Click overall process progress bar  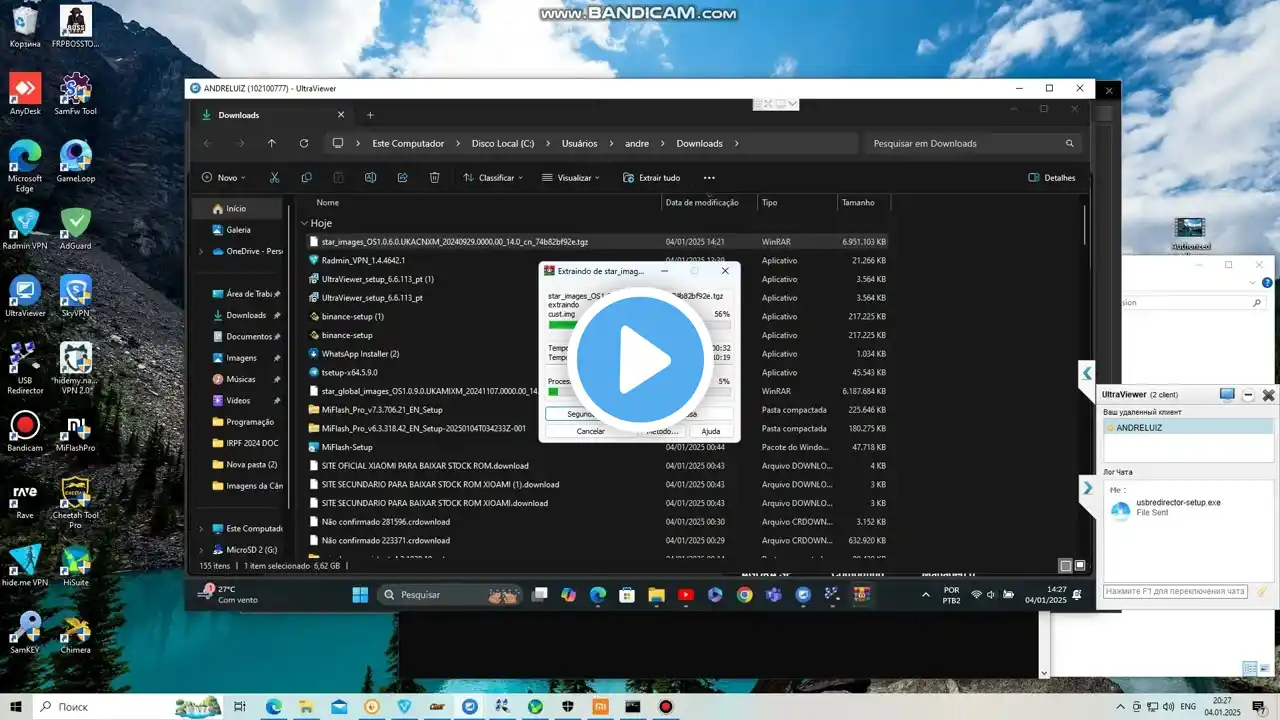click(x=639, y=391)
